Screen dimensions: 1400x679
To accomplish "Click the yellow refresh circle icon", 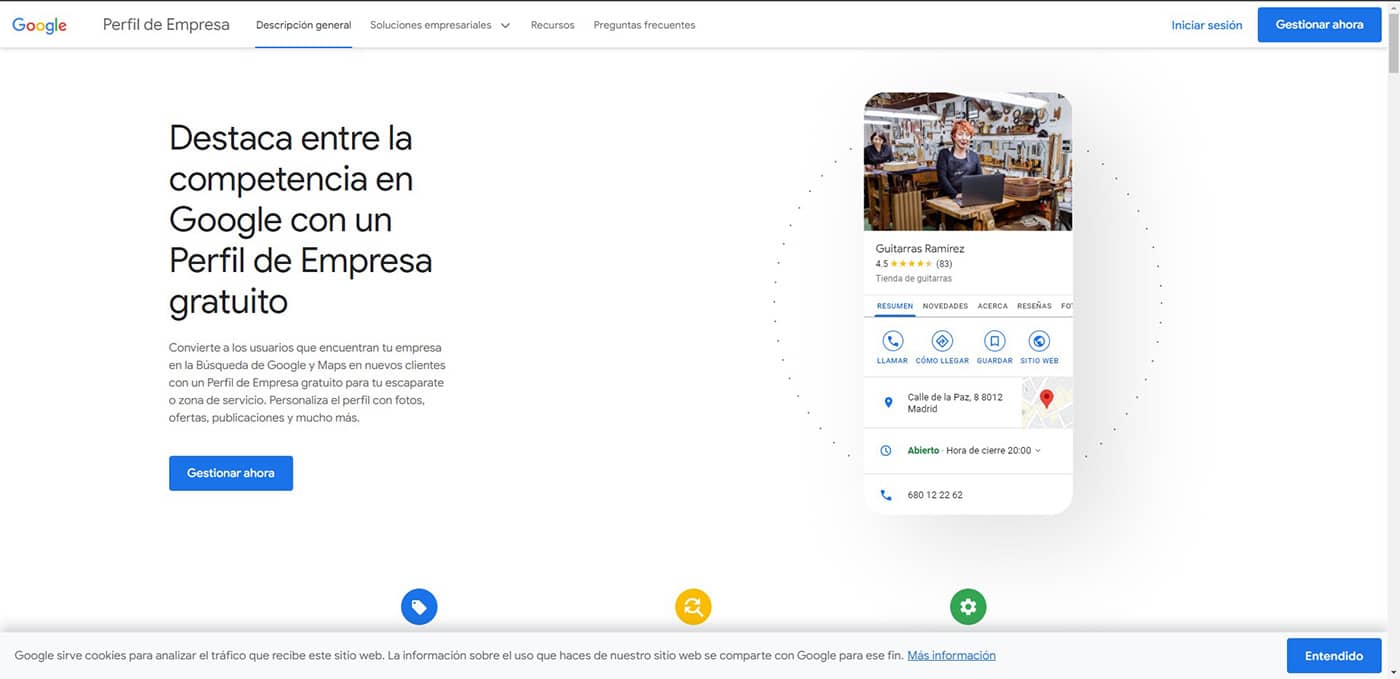I will pos(693,606).
